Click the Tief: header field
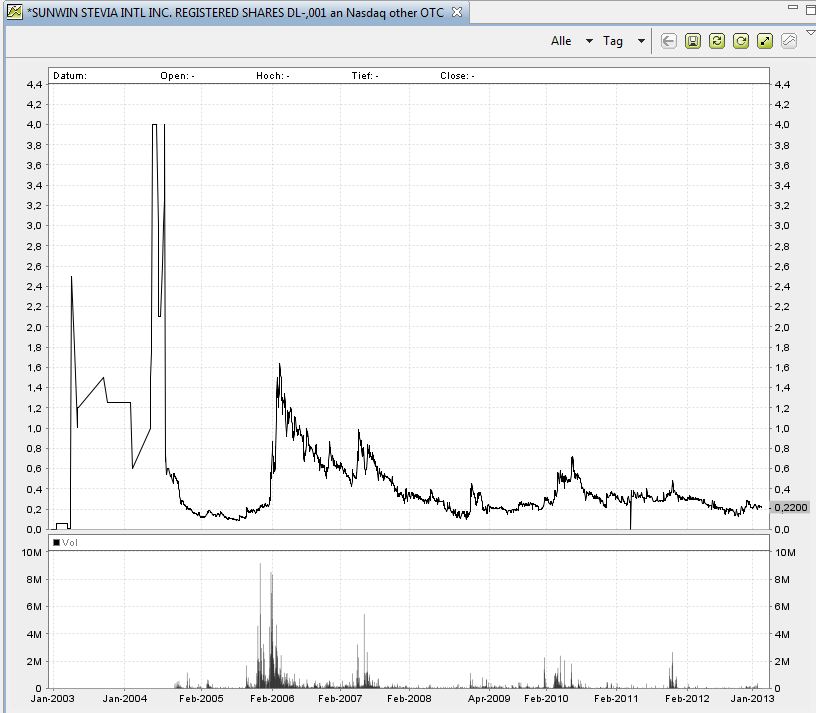 [x=365, y=75]
